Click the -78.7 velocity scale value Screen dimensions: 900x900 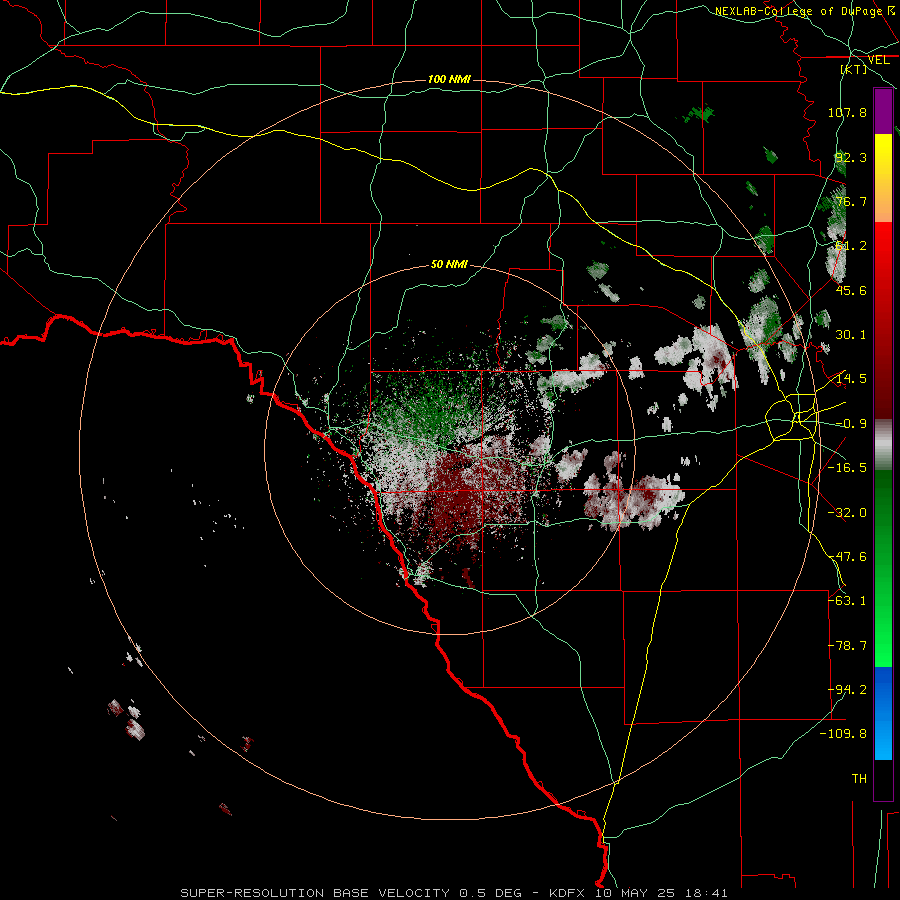click(x=847, y=646)
